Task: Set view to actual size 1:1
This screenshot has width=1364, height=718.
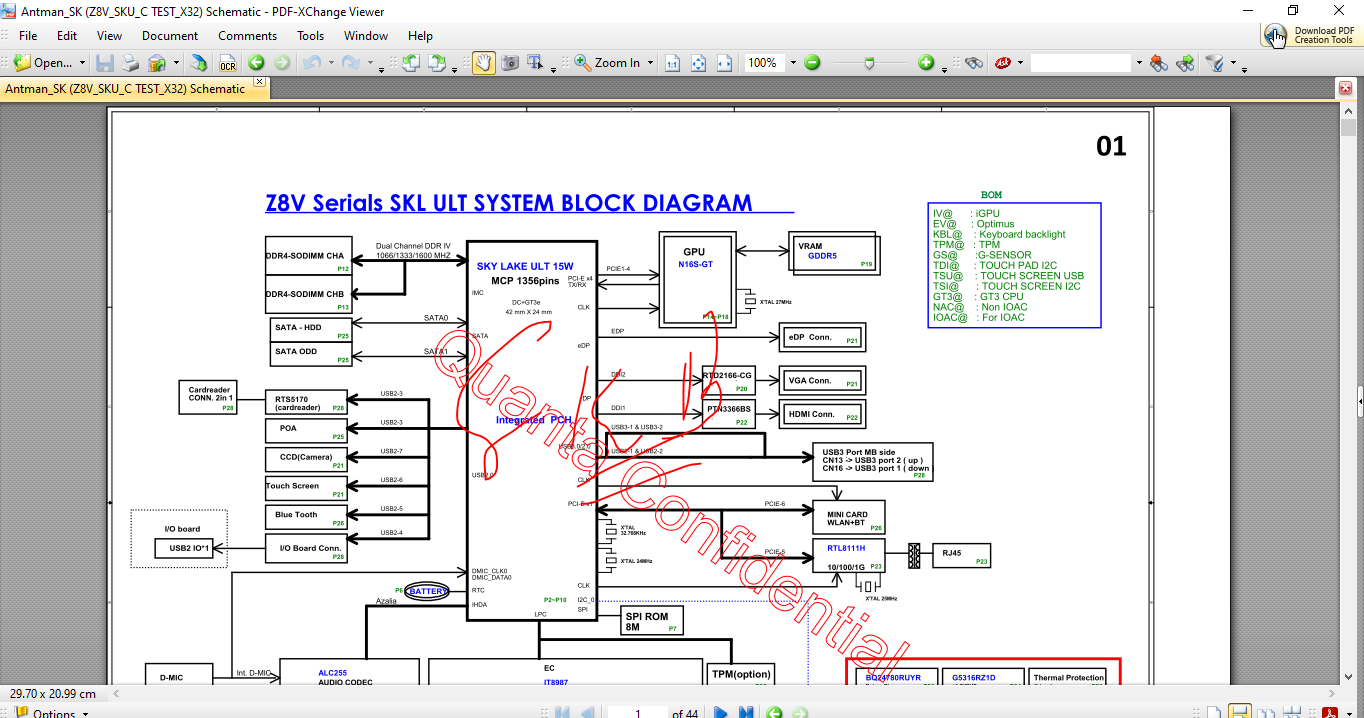Action: click(x=673, y=63)
